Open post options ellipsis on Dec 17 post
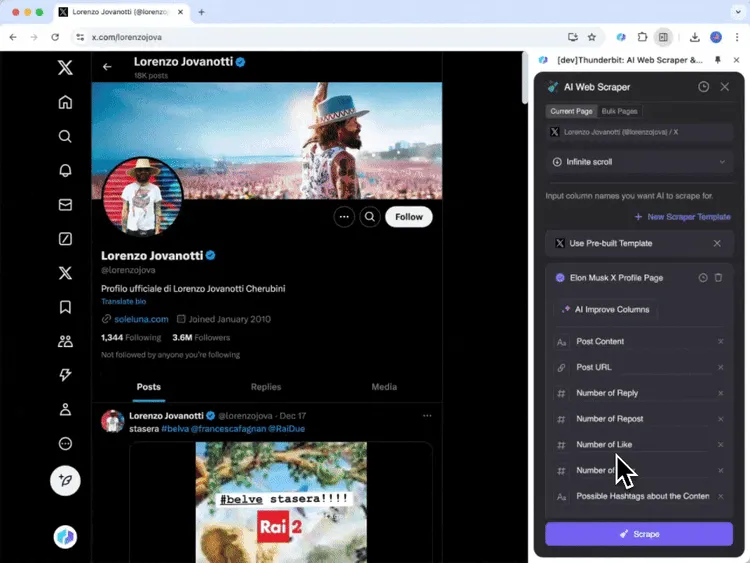The height and width of the screenshot is (563, 750). coord(427,416)
